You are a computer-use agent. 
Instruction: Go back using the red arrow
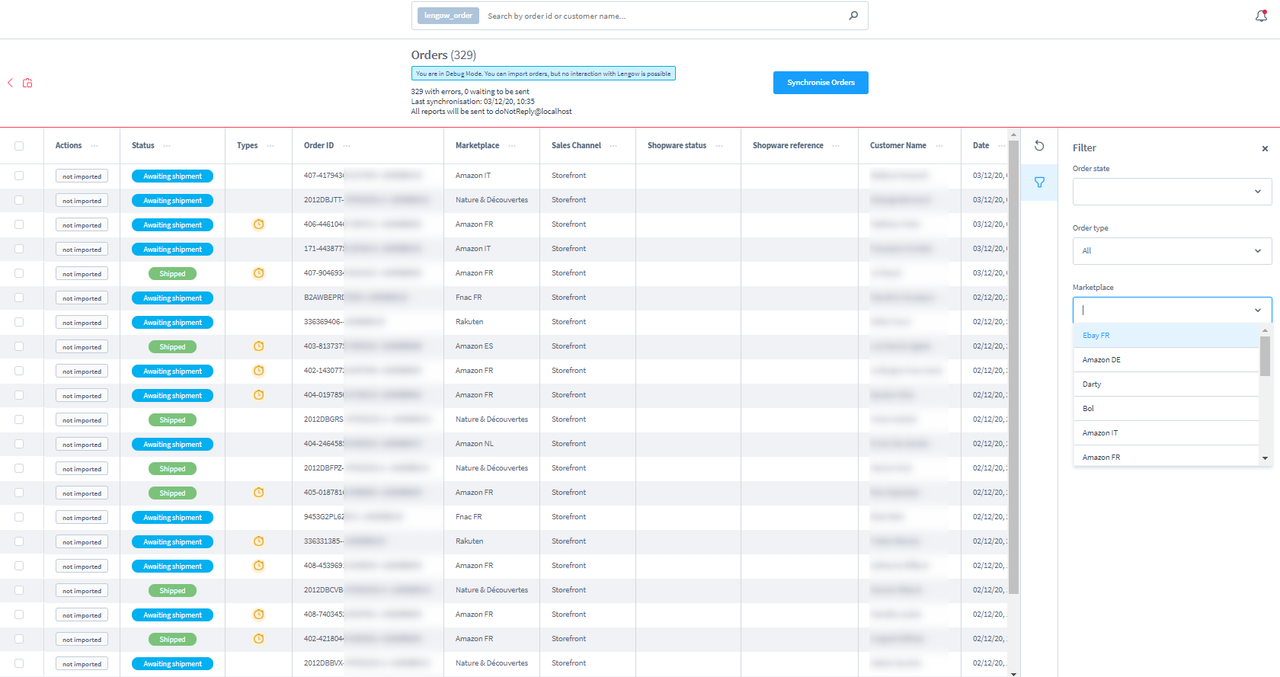tap(10, 83)
